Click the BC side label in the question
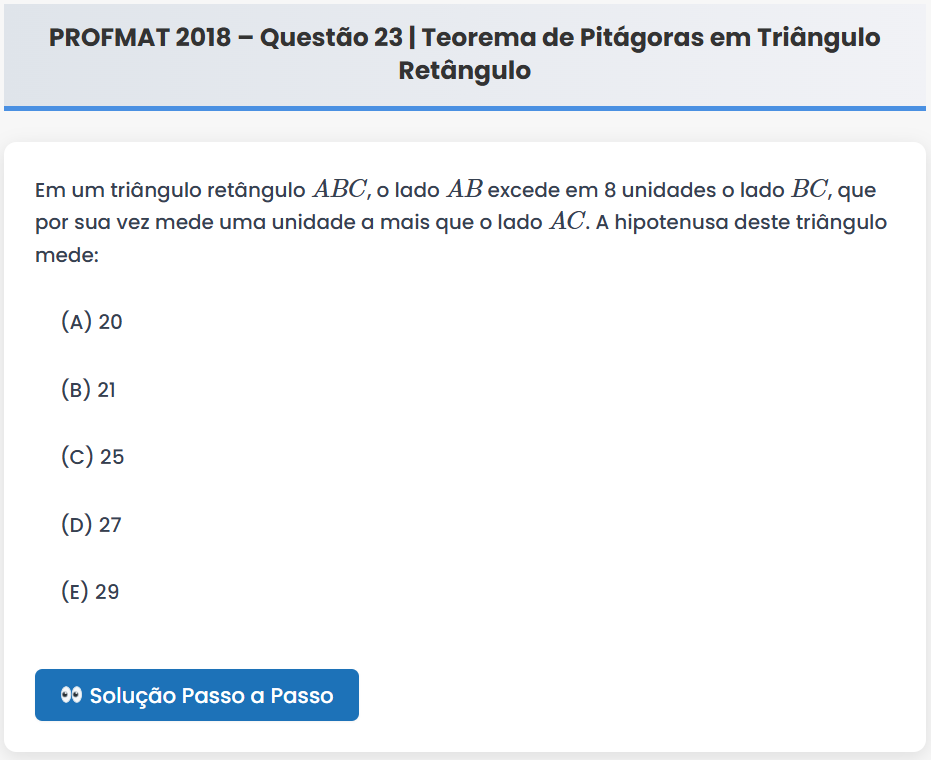931x760 pixels. (809, 190)
